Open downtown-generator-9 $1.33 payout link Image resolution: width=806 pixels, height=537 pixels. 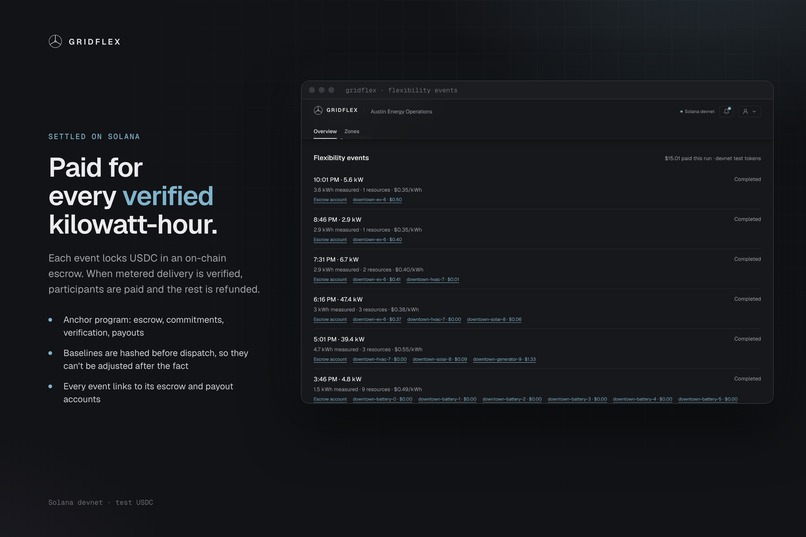pos(504,359)
